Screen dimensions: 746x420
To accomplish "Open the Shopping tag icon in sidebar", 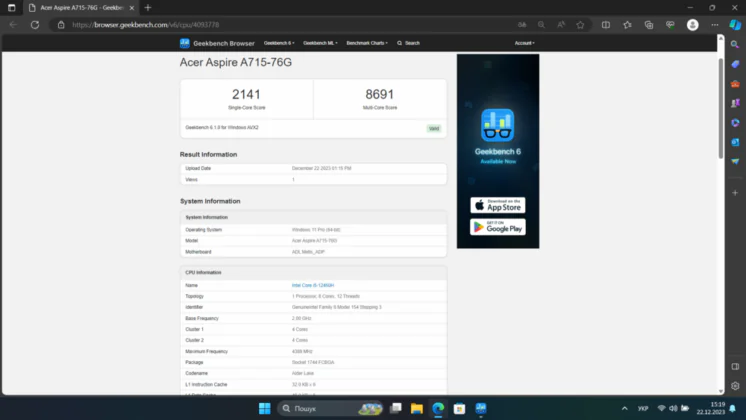I will 735,64.
